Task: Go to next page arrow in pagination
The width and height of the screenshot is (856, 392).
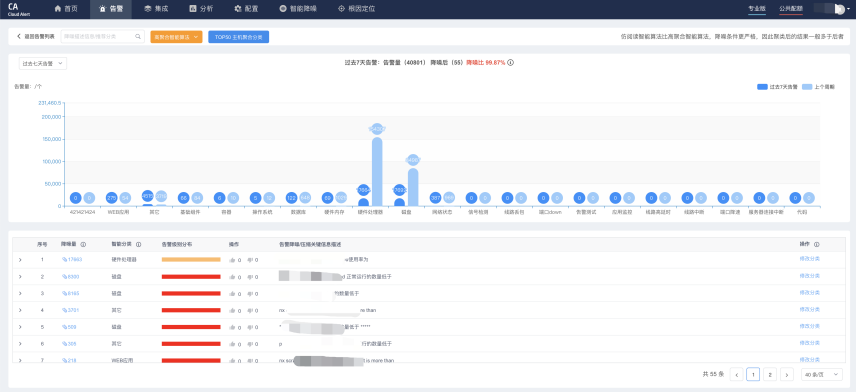Action: [x=787, y=375]
